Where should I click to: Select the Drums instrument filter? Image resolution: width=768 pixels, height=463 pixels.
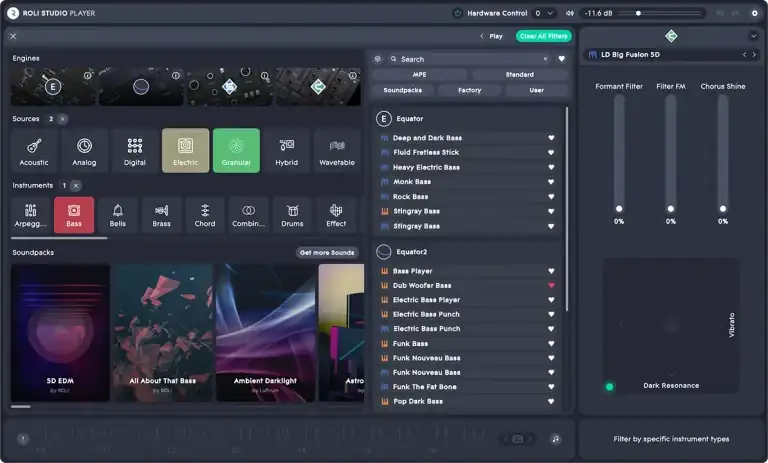pyautogui.click(x=292, y=215)
